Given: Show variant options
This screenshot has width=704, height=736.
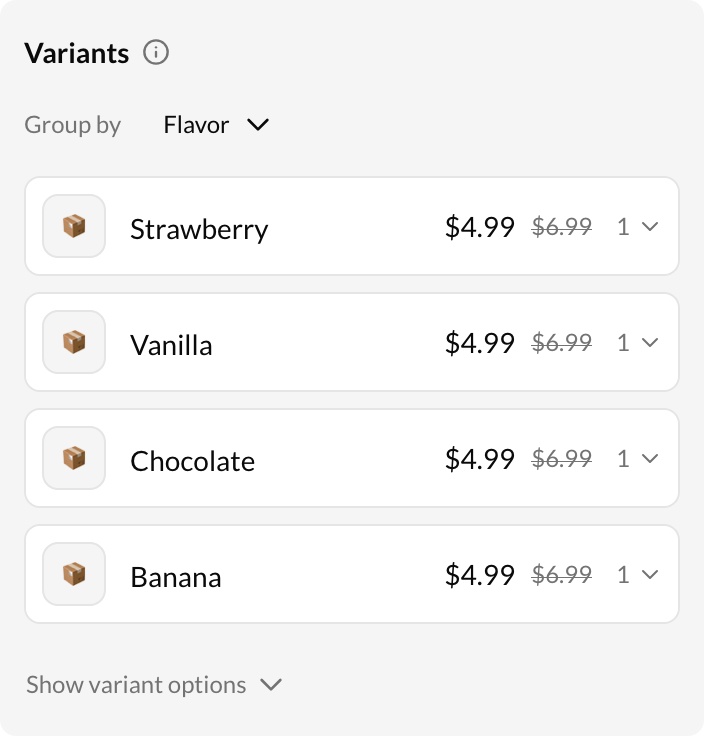Looking at the screenshot, I should point(154,685).
